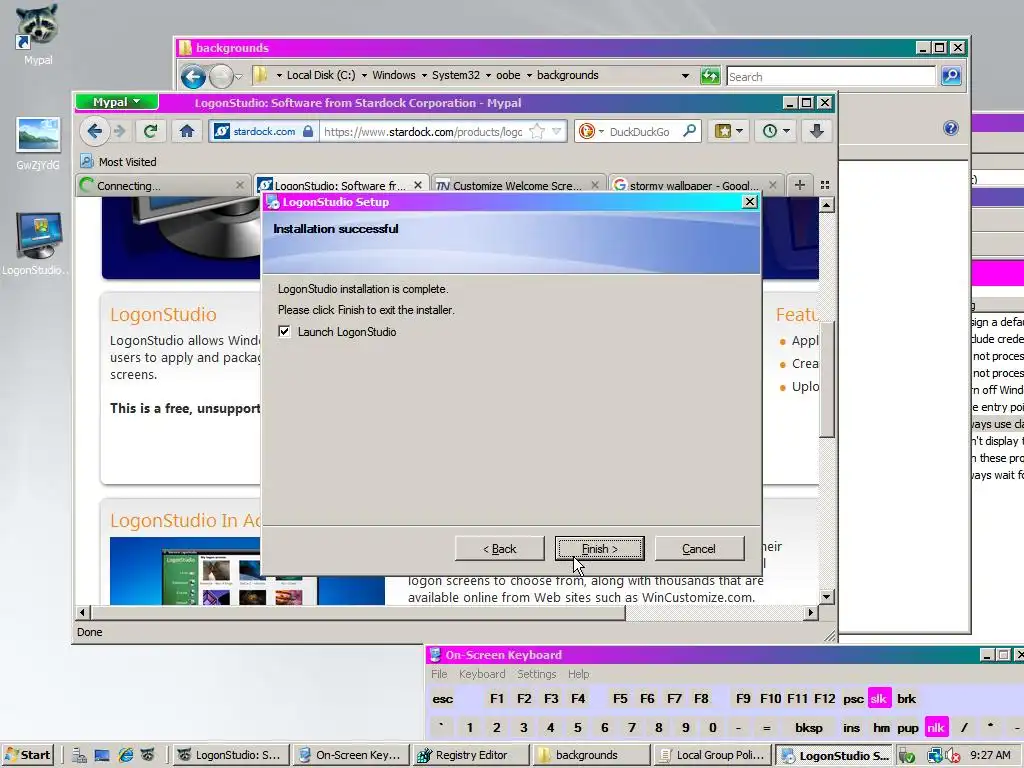
Task: Click the browser forward arrow in Mypal
Action: point(120,131)
